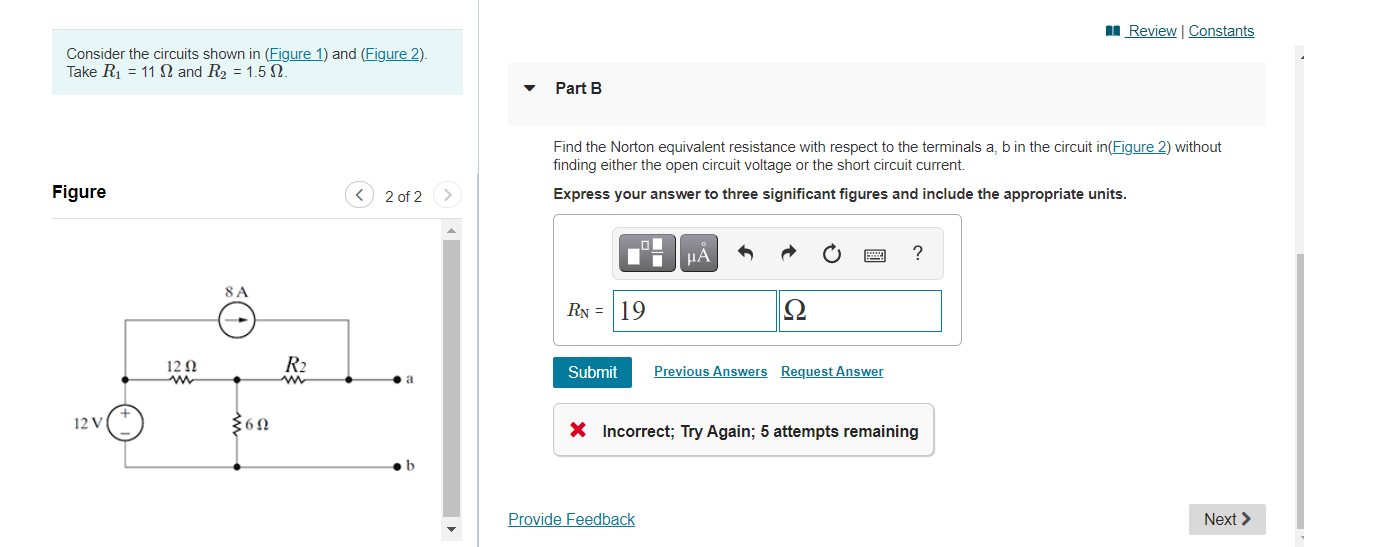Open the µÅ units symbols tool
The height and width of the screenshot is (547, 1399).
(699, 254)
